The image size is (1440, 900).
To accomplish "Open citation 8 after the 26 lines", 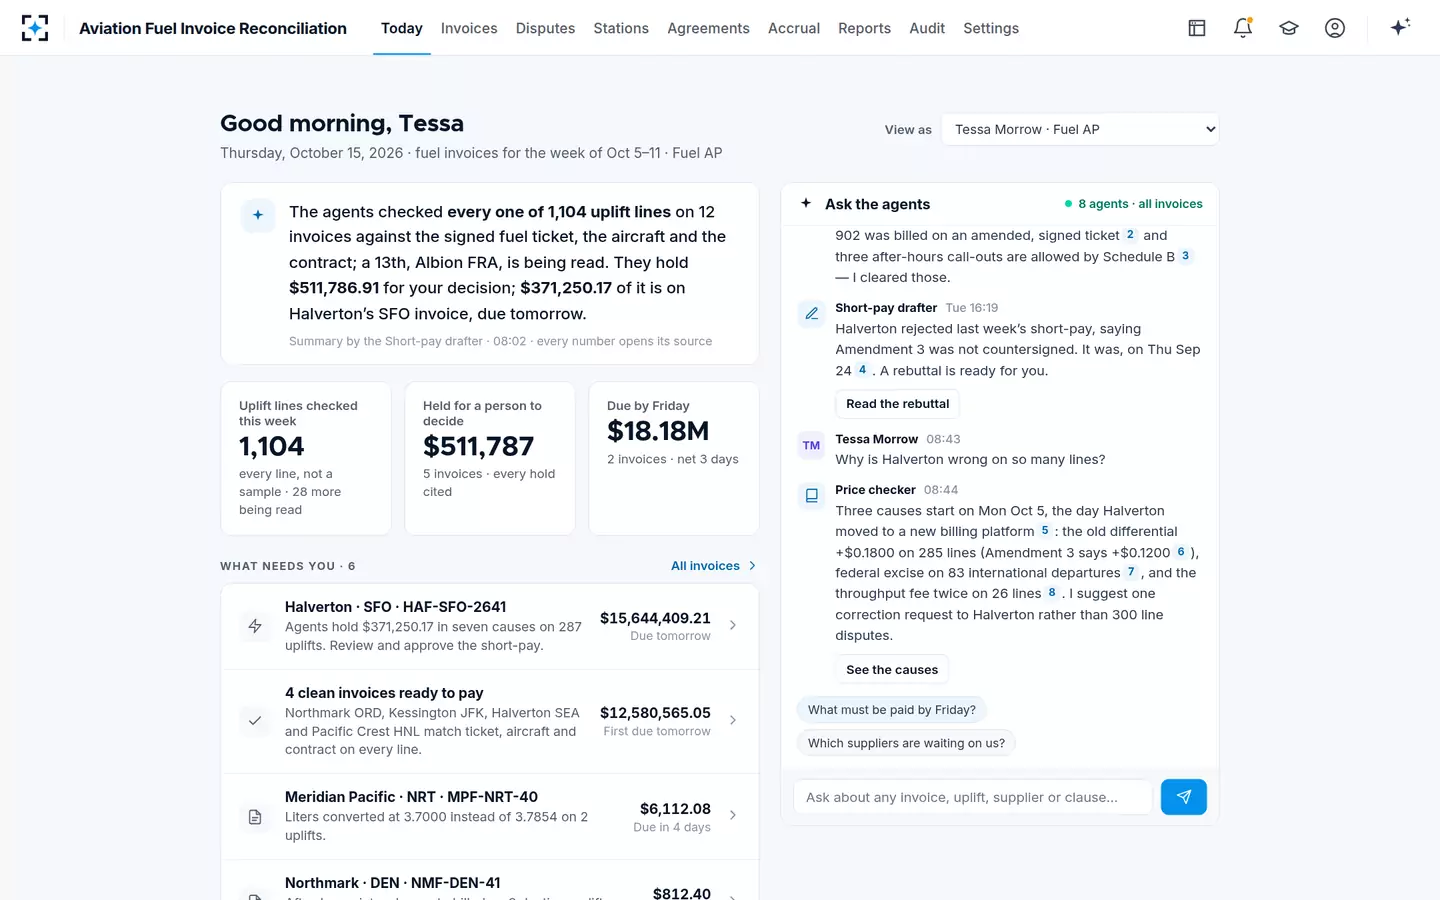I will (x=1052, y=593).
